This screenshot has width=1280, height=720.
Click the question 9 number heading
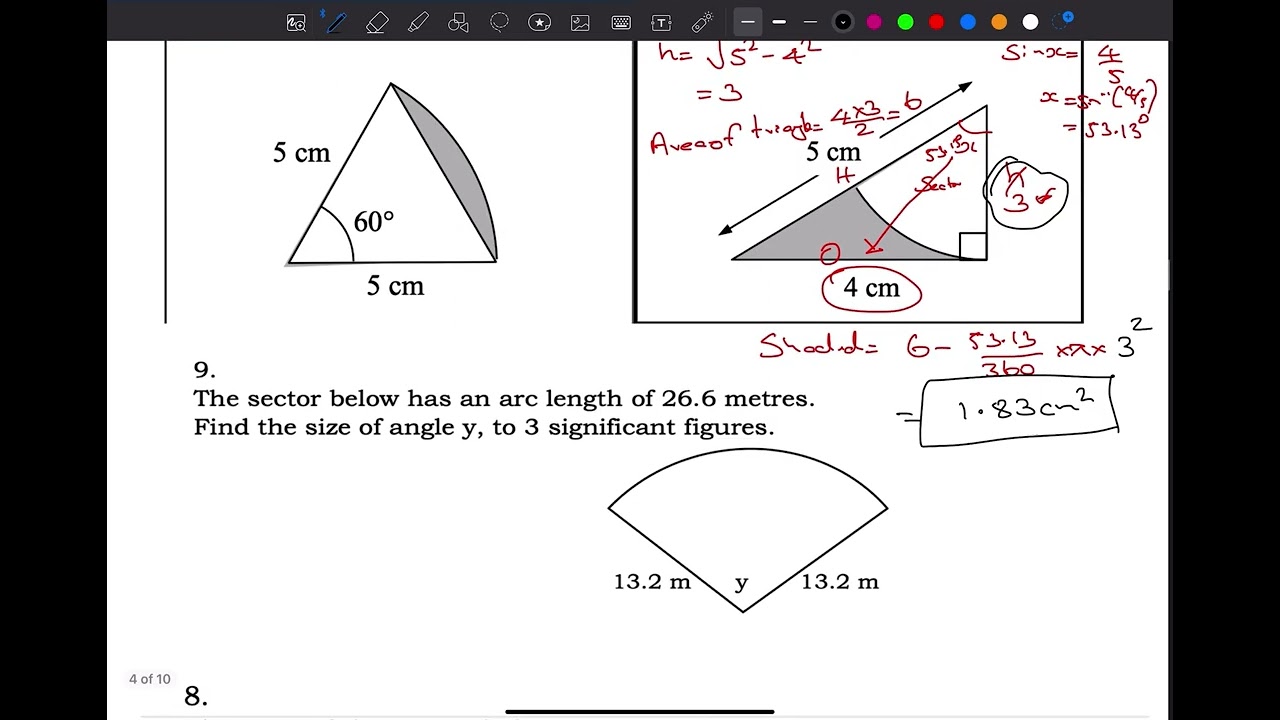click(x=204, y=370)
